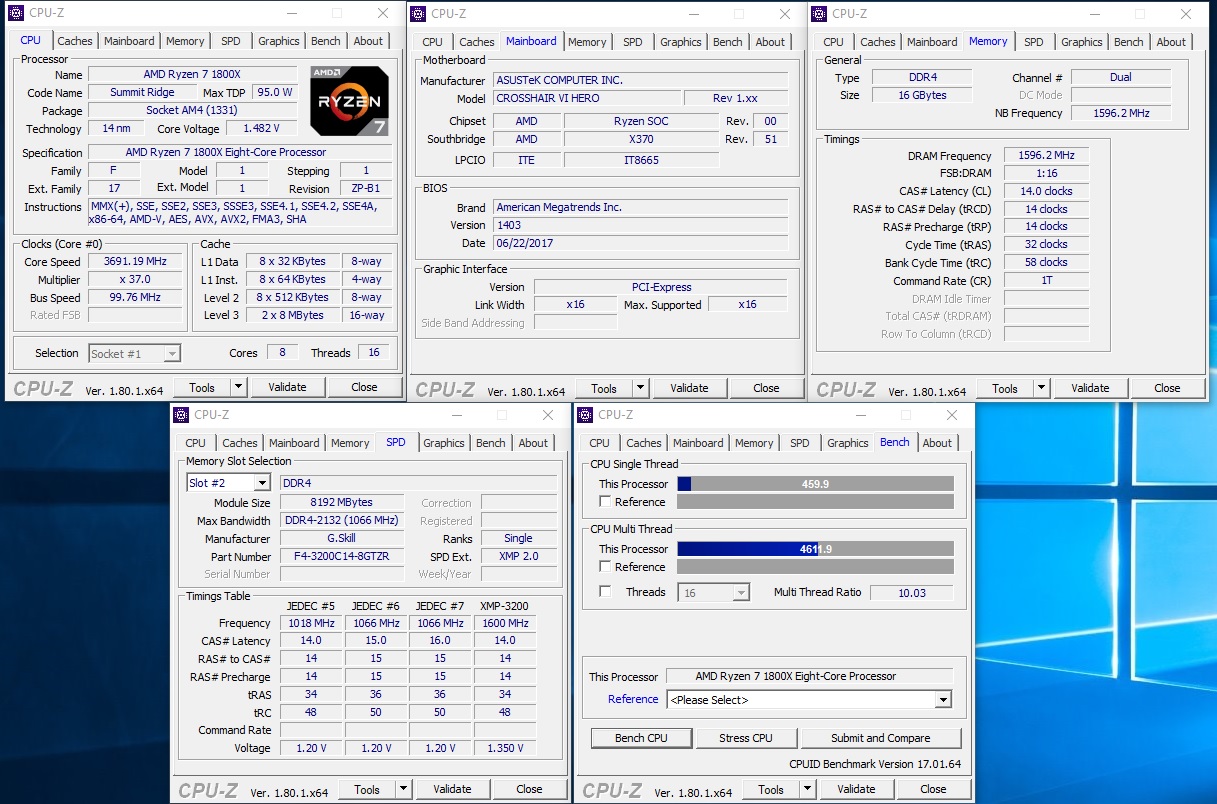Click Validate in the CPU window
Image resolution: width=1217 pixels, height=804 pixels.
tap(288, 387)
